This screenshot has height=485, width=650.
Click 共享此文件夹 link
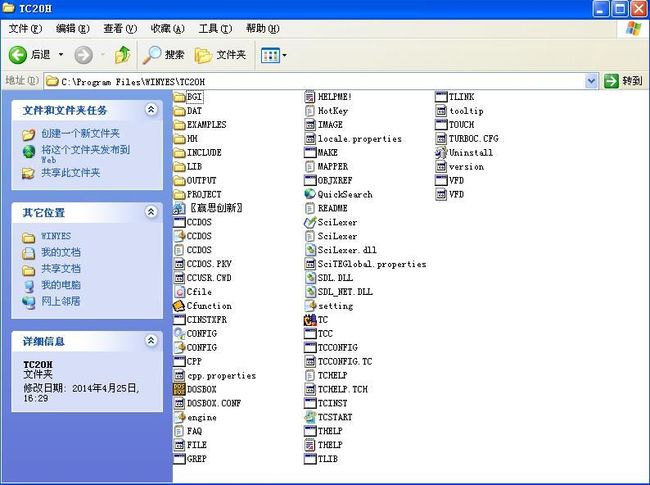point(70,173)
